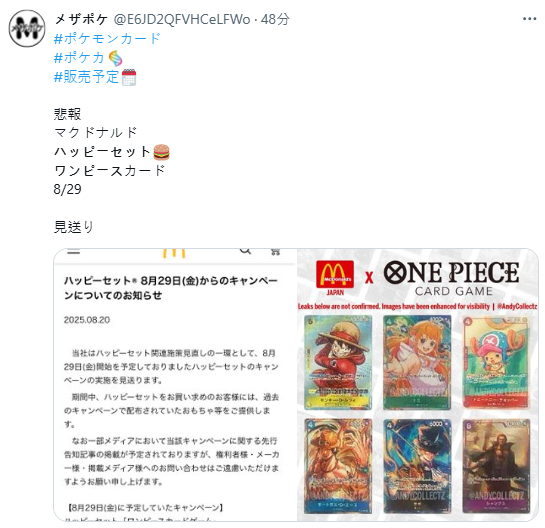545x528 pixels.
Task: Open the メザポケ display name
Action: 81,19
